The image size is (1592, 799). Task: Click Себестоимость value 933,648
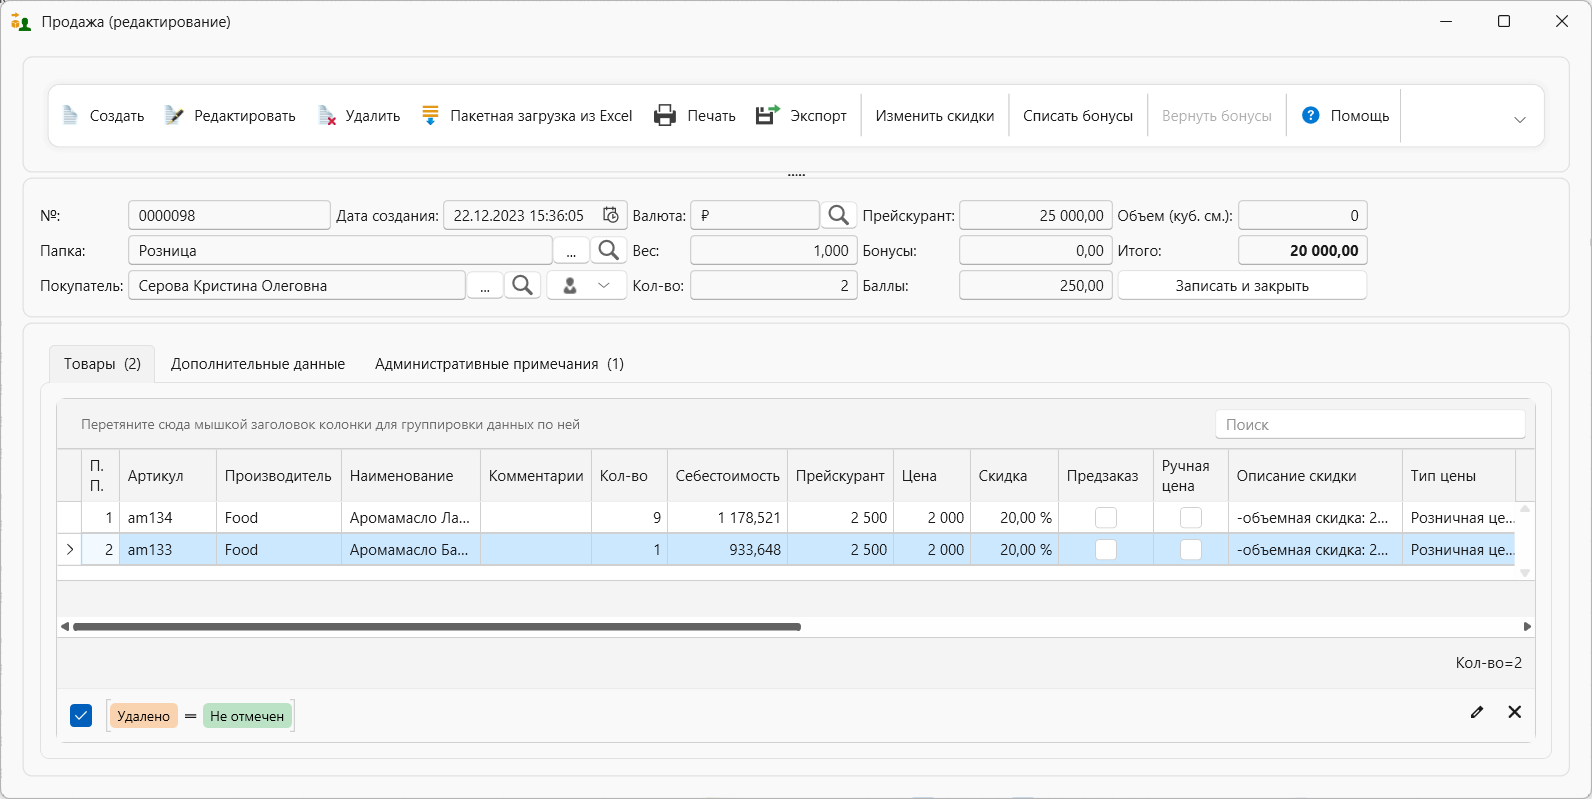coord(727,550)
